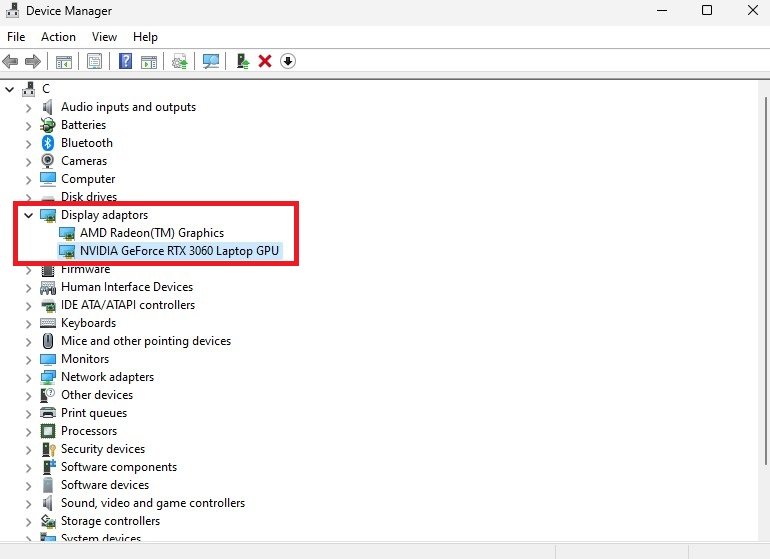Click the Forward arrow toolbar icon

coord(32,61)
